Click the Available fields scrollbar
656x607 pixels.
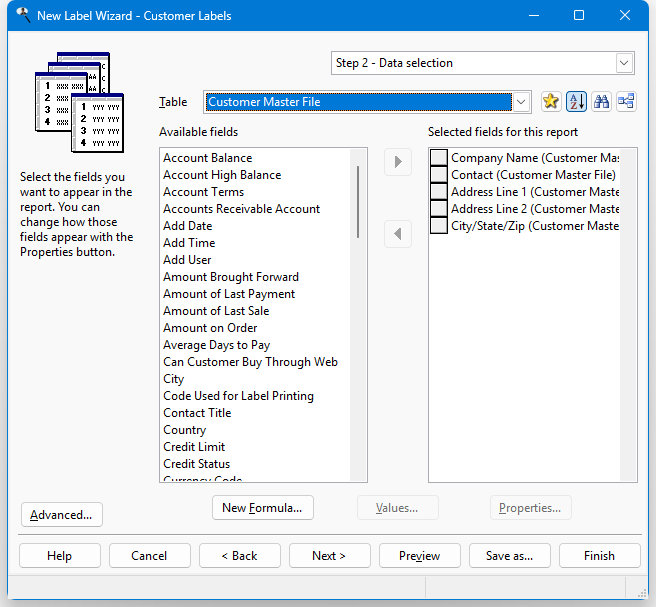358,200
